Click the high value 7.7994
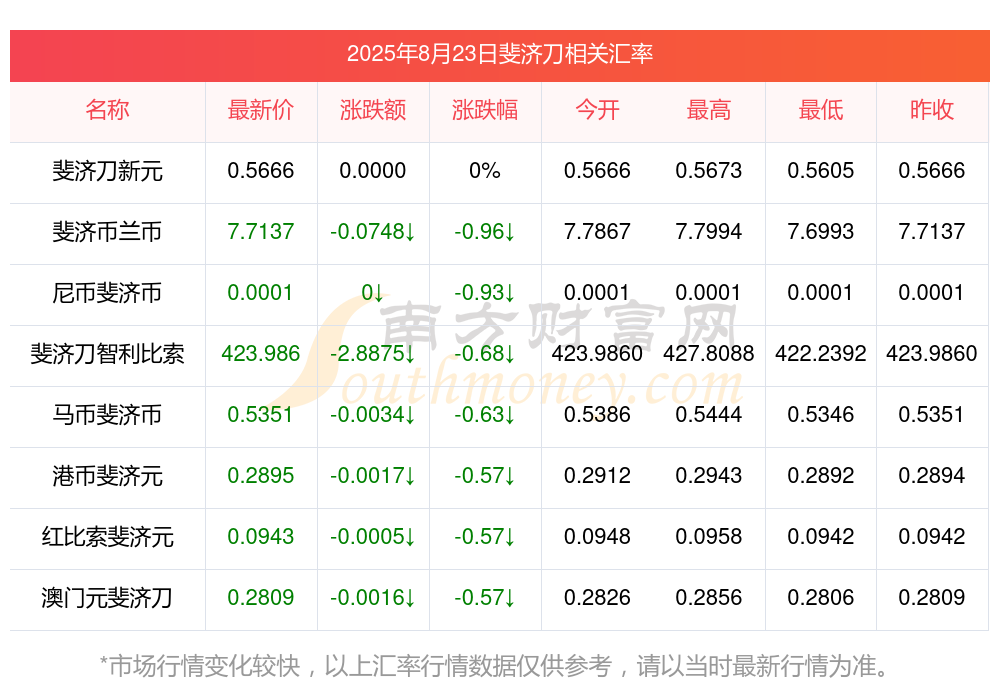This screenshot has width=1000, height=698. click(709, 232)
